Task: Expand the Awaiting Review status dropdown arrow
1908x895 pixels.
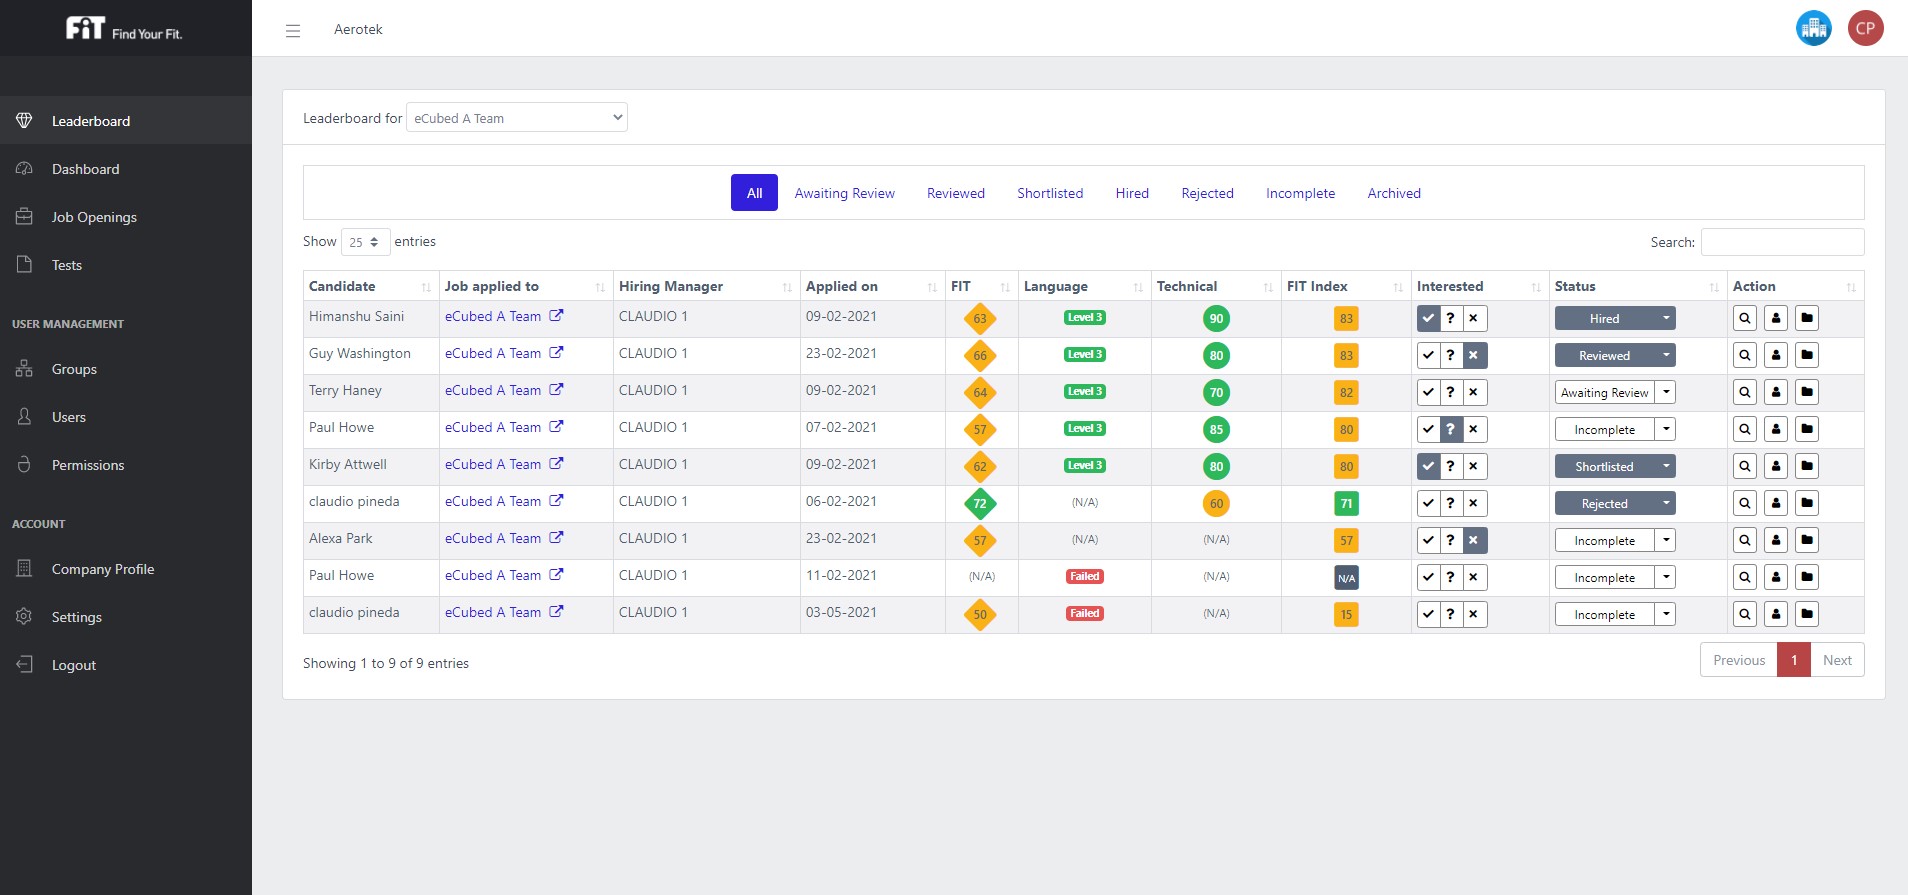Action: pos(1666,393)
